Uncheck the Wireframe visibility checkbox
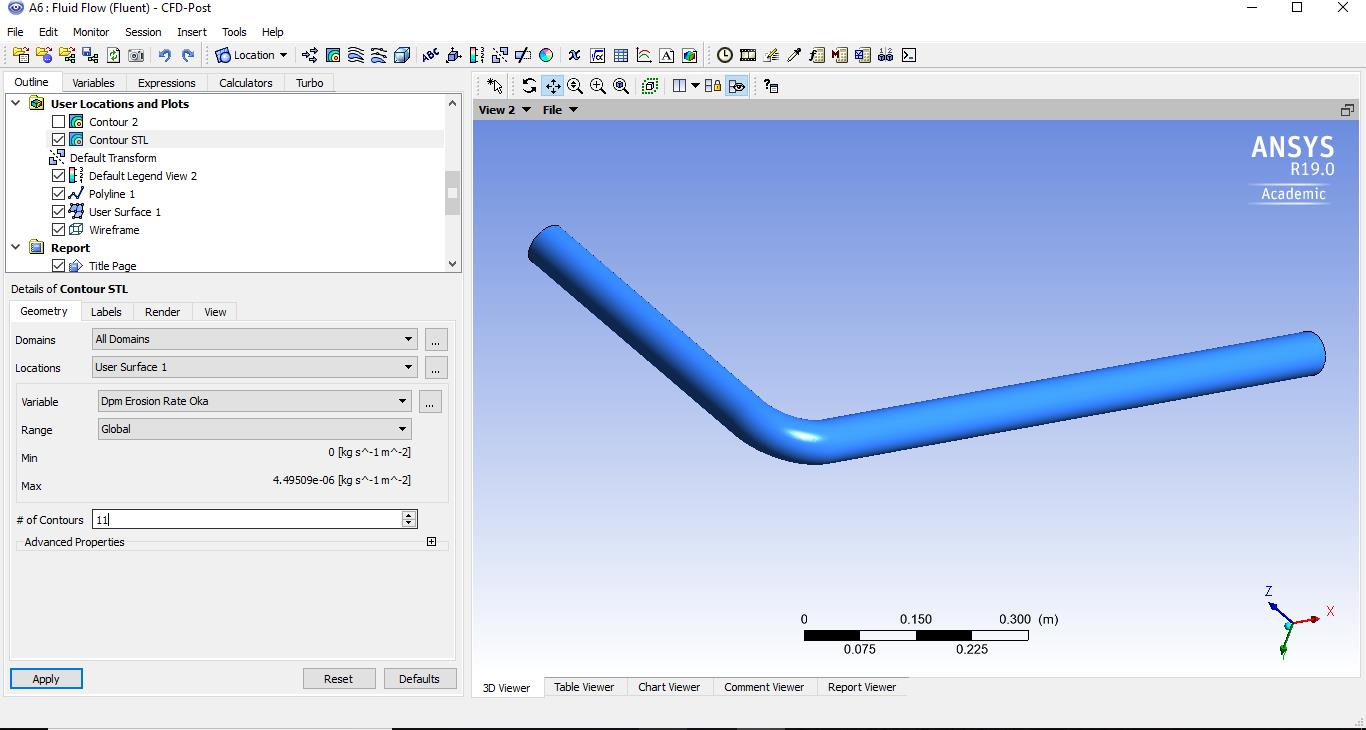 coord(58,230)
